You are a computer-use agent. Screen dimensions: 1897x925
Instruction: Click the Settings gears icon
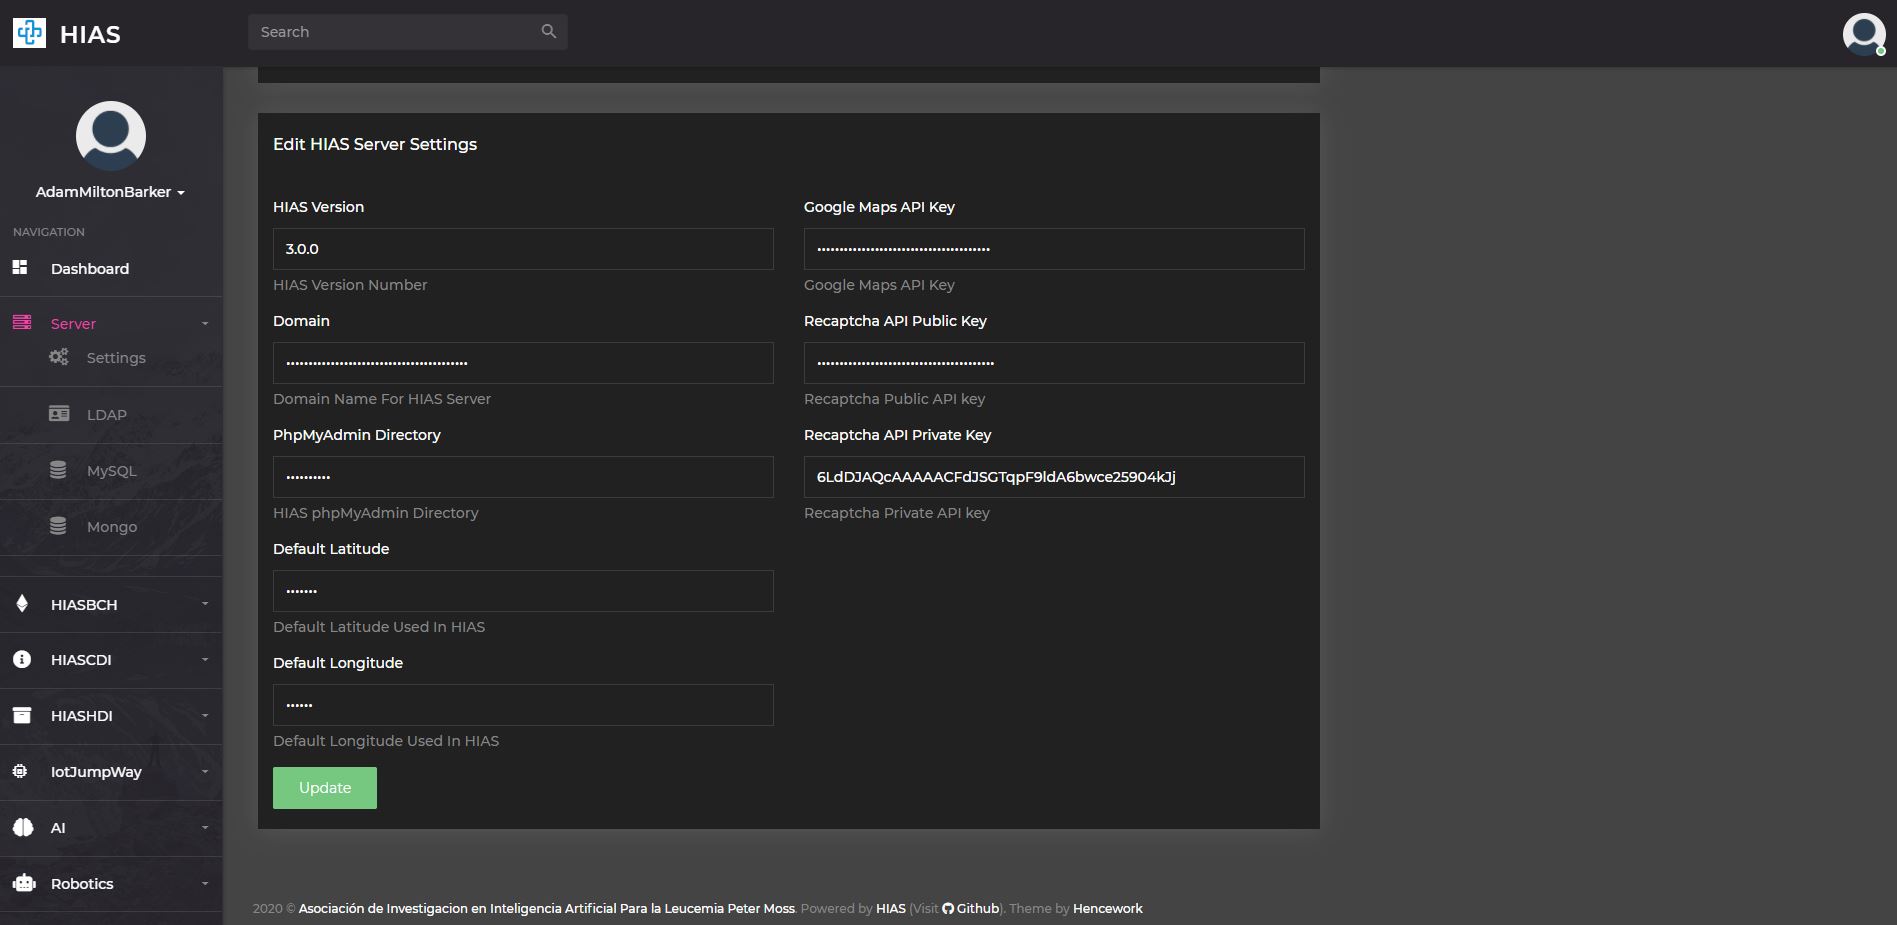pos(59,357)
